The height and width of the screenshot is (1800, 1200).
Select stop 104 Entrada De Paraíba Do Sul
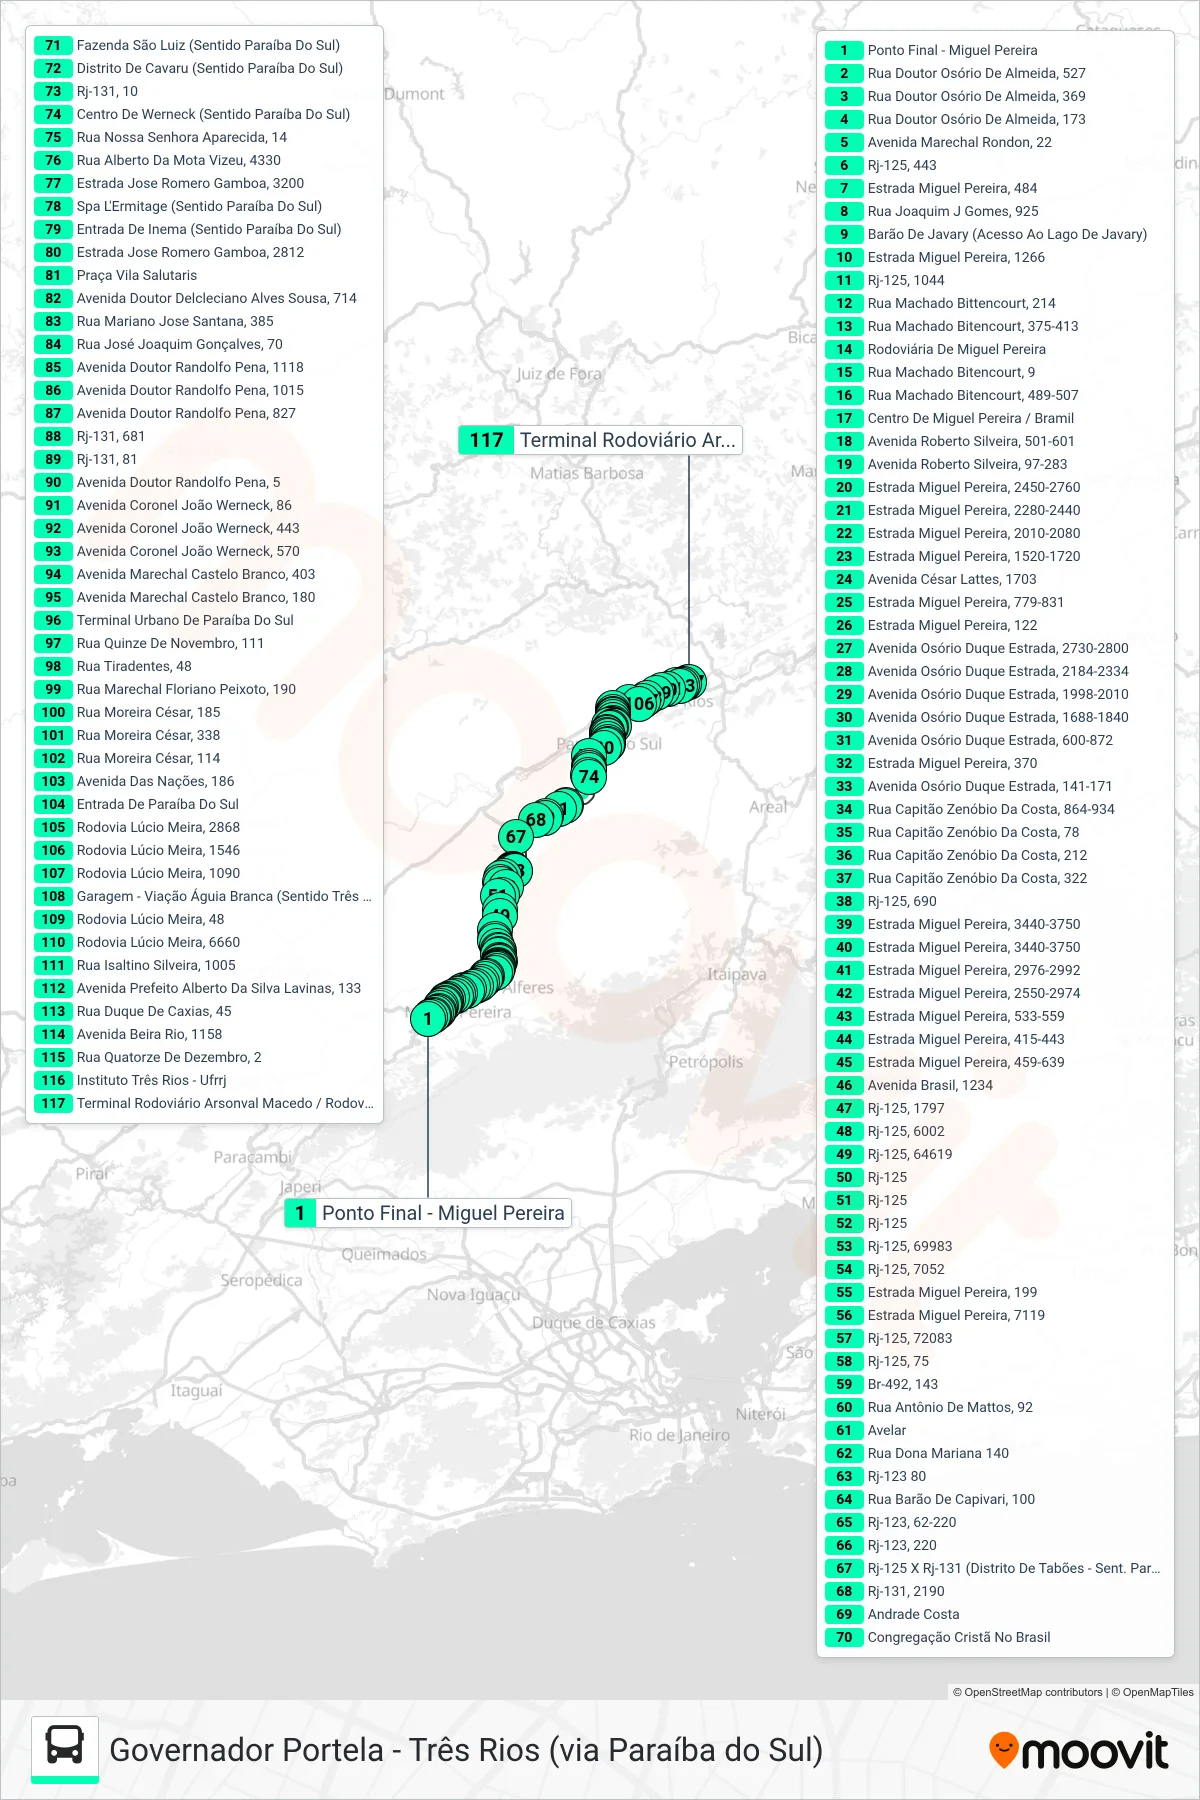click(x=204, y=804)
